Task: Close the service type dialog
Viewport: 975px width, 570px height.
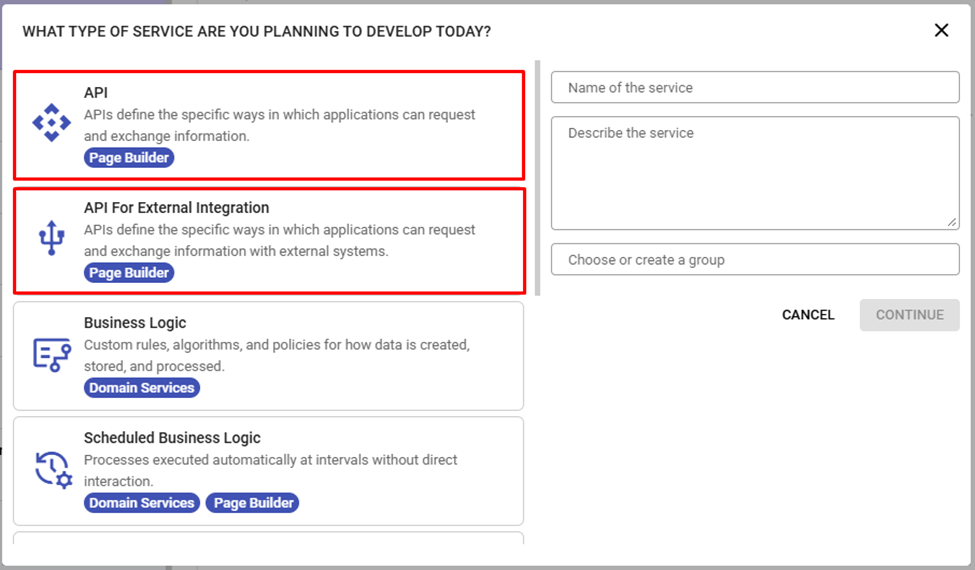Action: click(x=941, y=30)
